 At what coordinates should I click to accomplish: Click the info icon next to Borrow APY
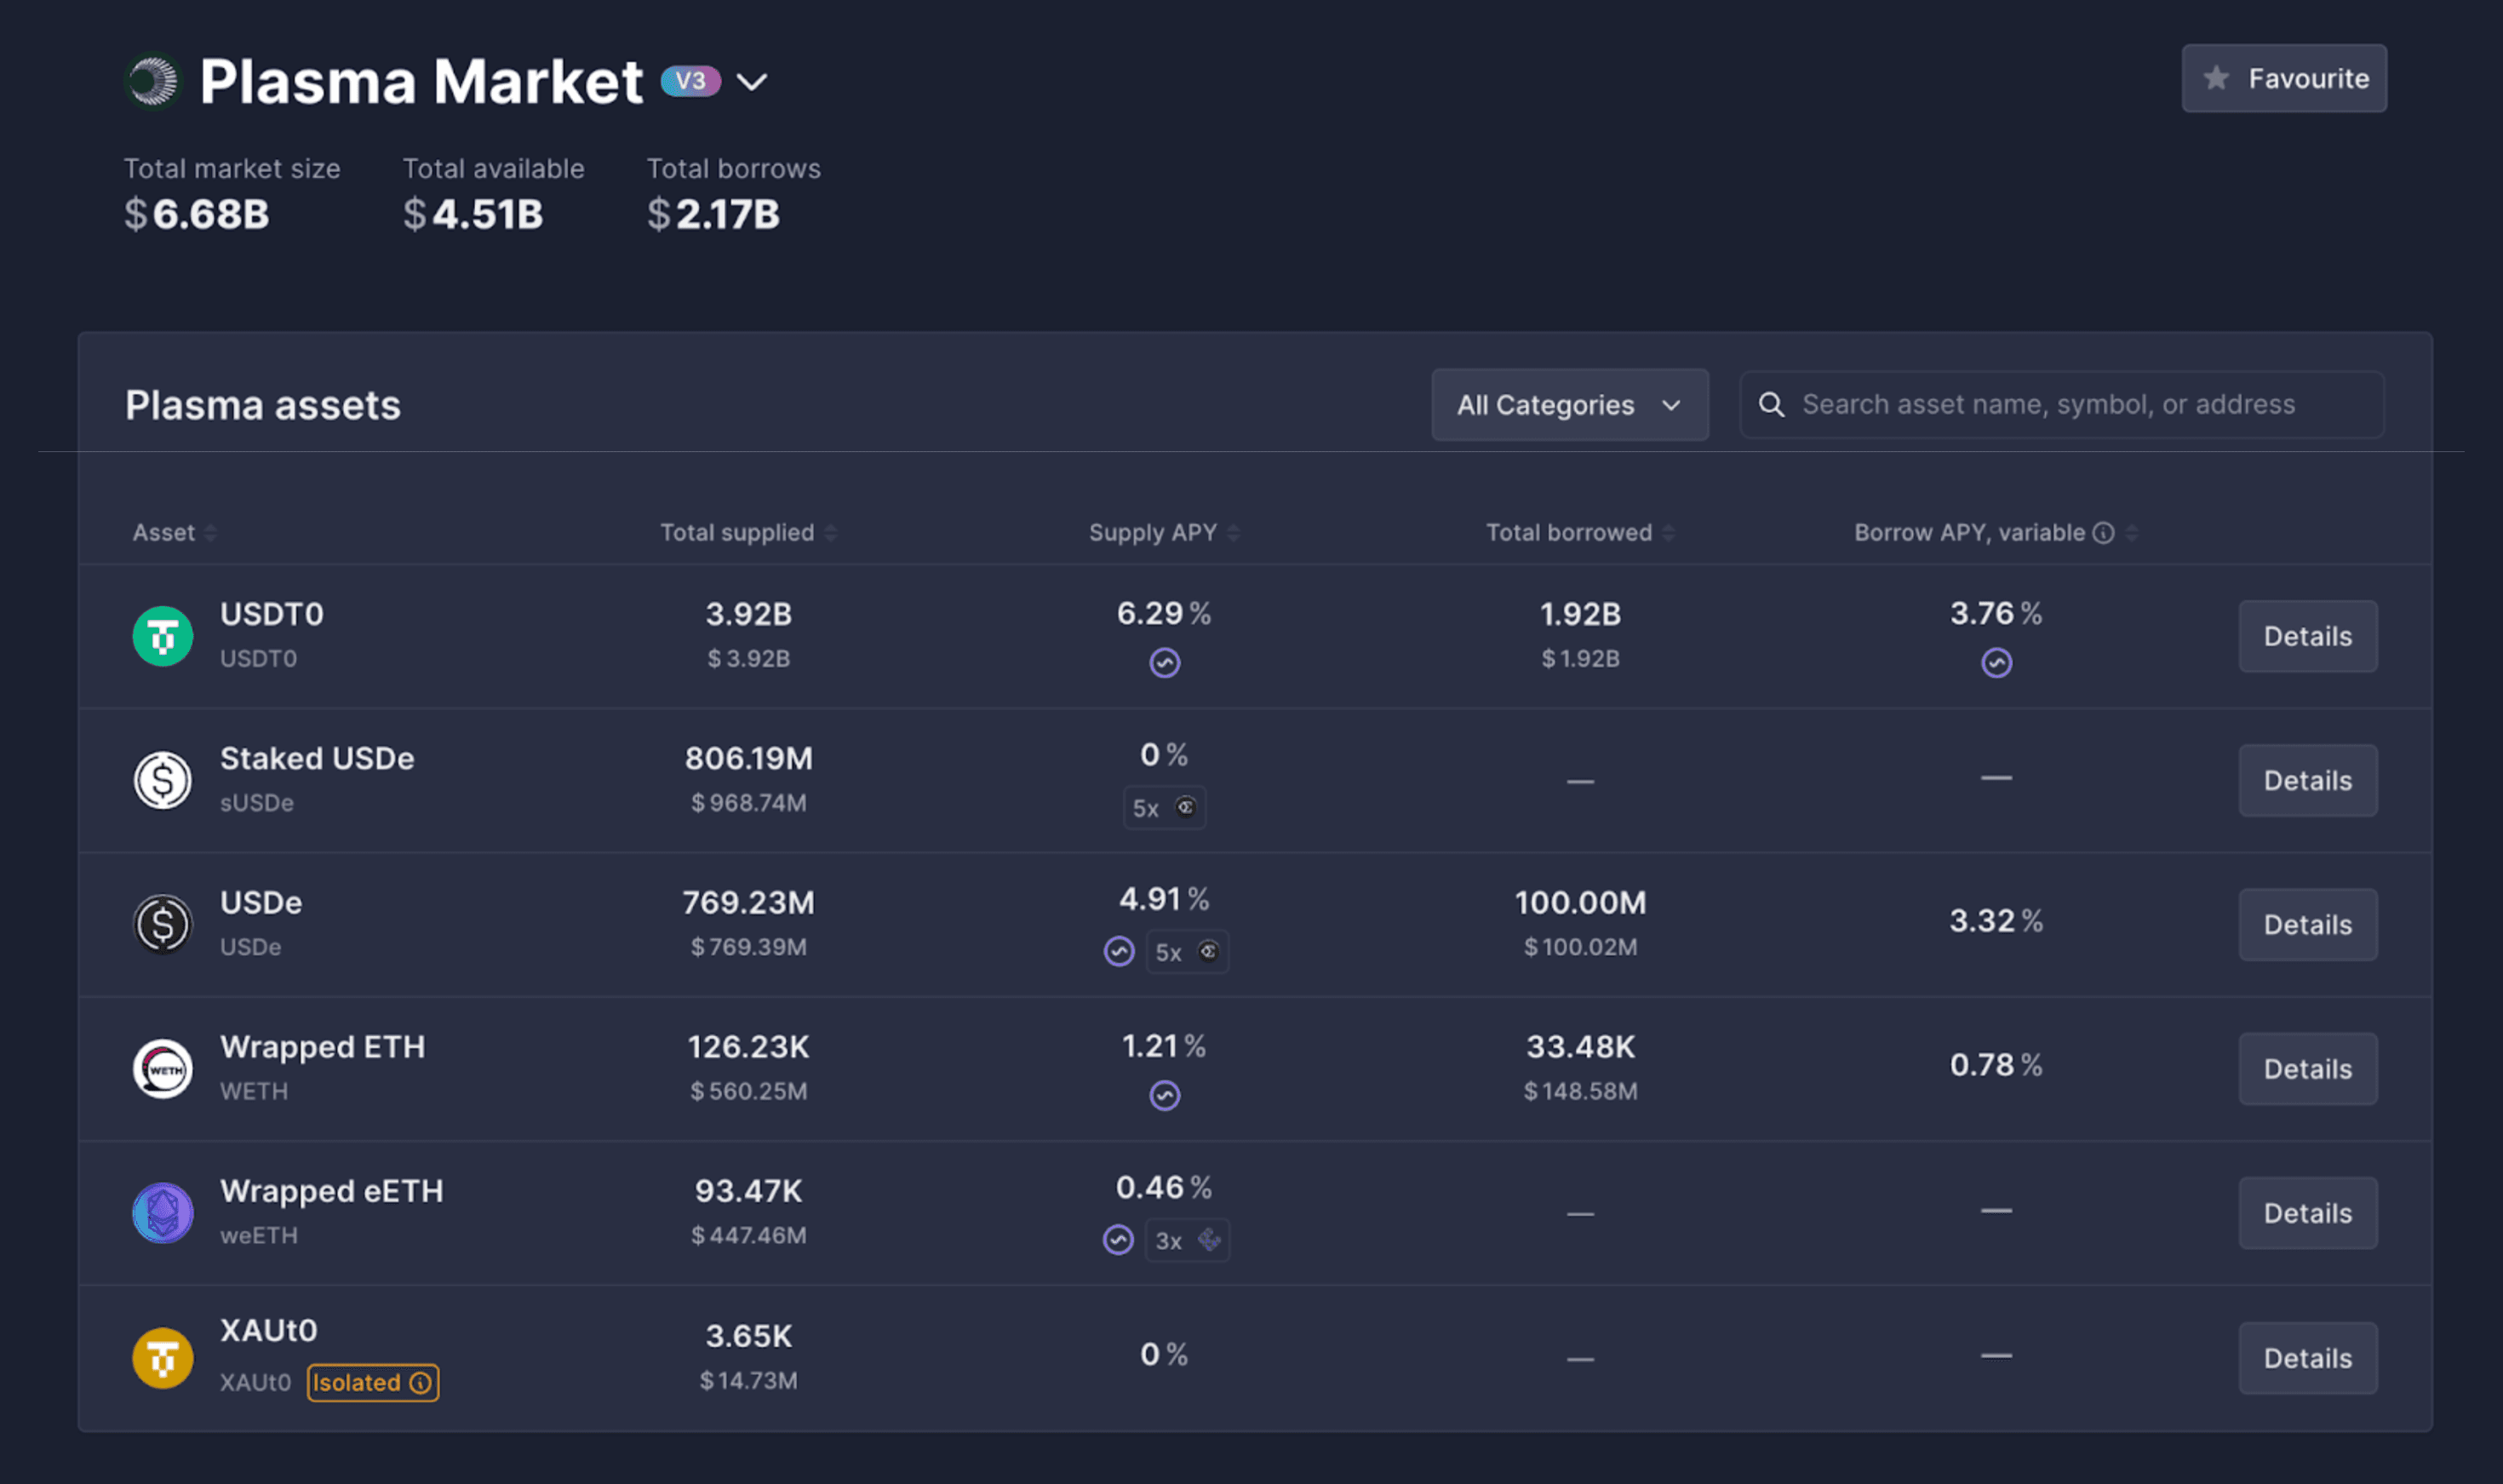coord(2103,533)
